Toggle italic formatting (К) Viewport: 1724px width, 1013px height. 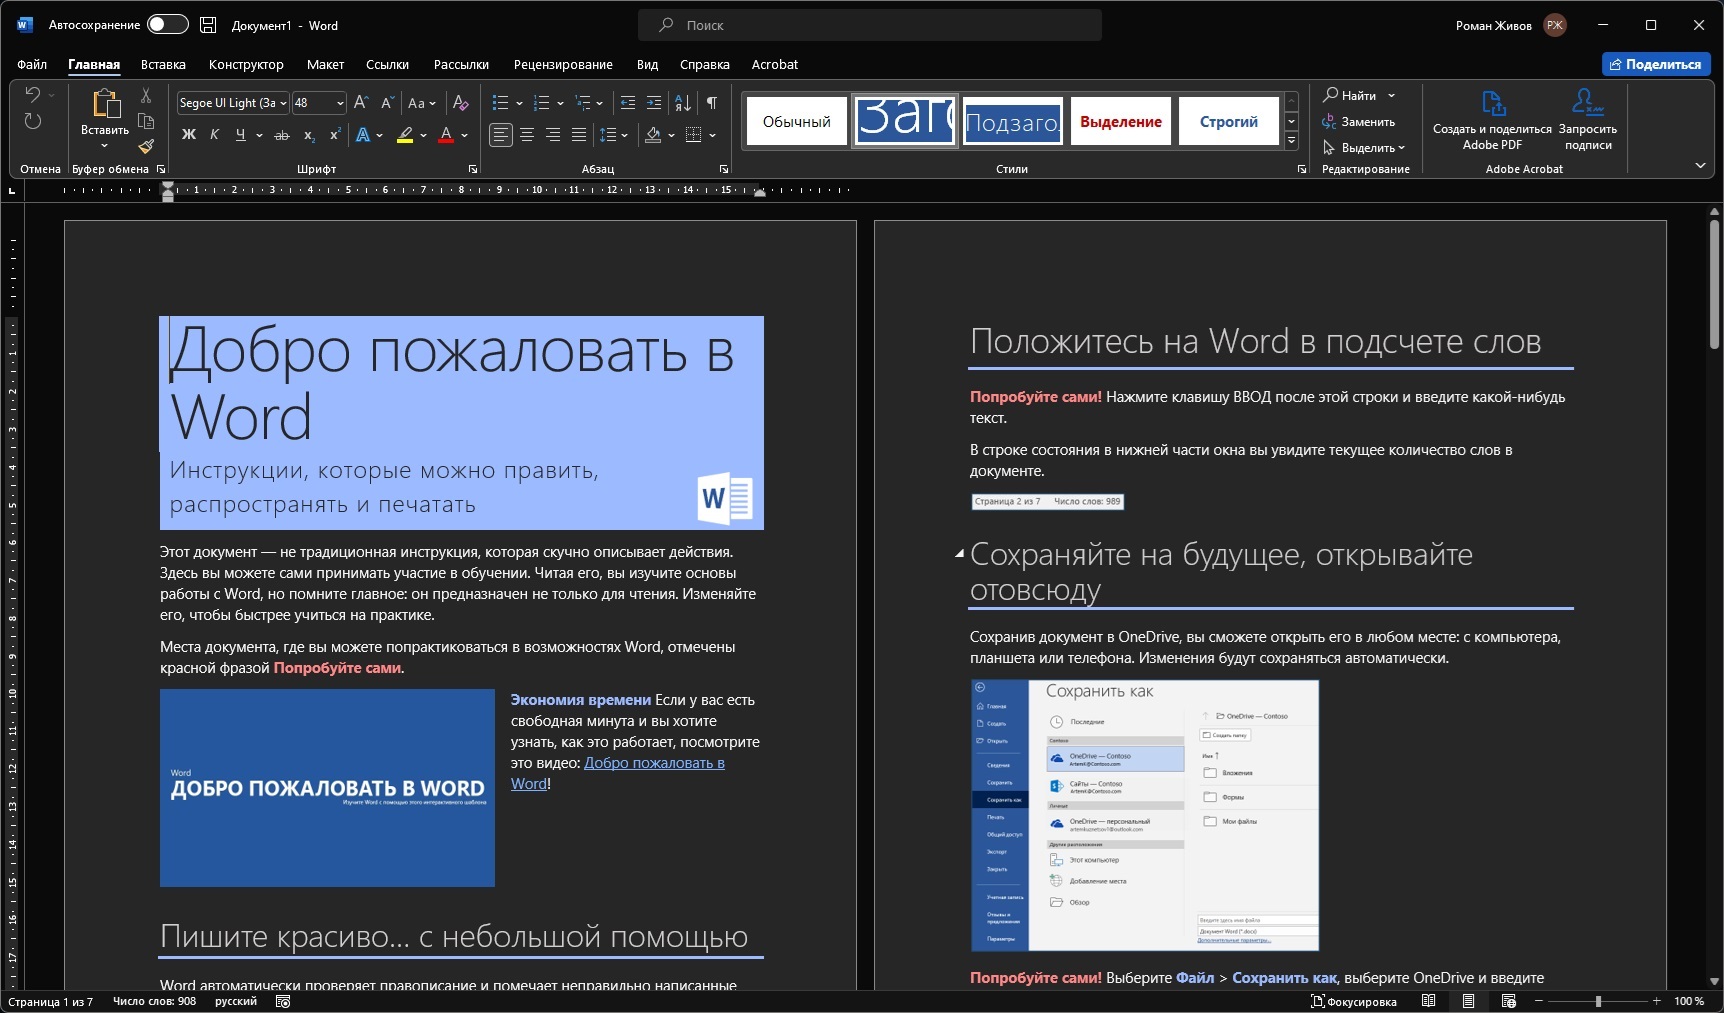coord(214,135)
